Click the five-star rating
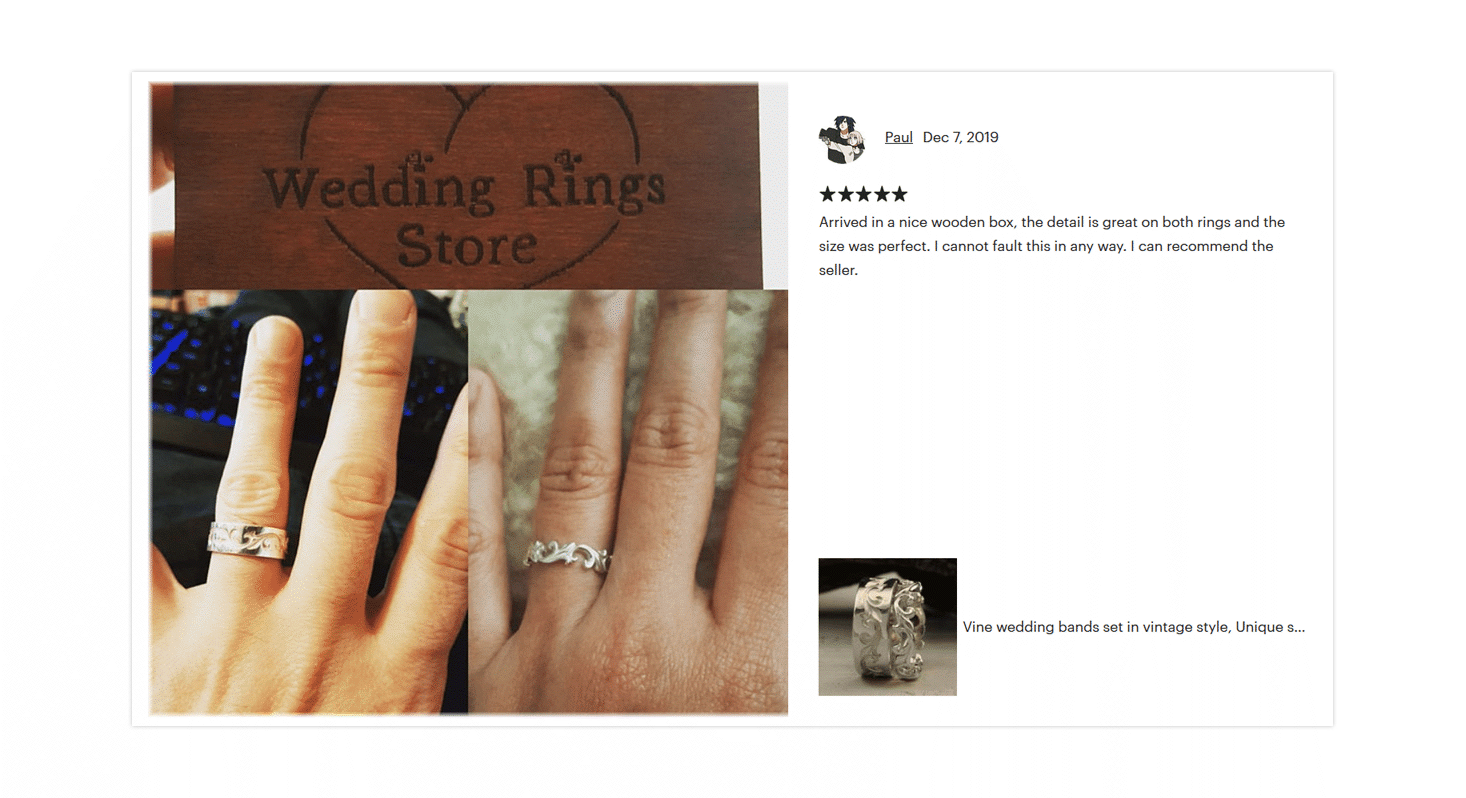The height and width of the screenshot is (798, 1466). tap(863, 194)
